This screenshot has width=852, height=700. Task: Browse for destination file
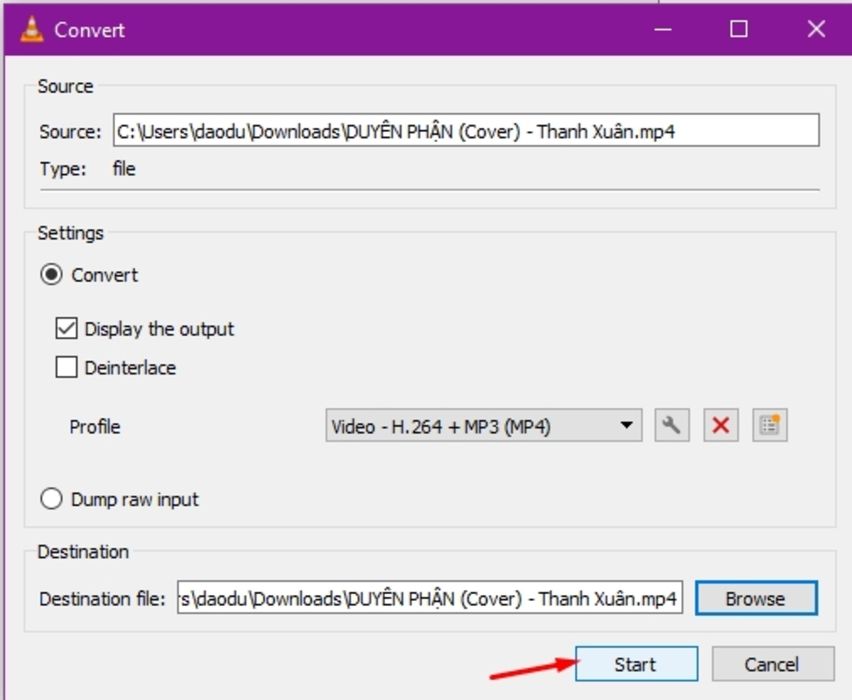coord(756,598)
